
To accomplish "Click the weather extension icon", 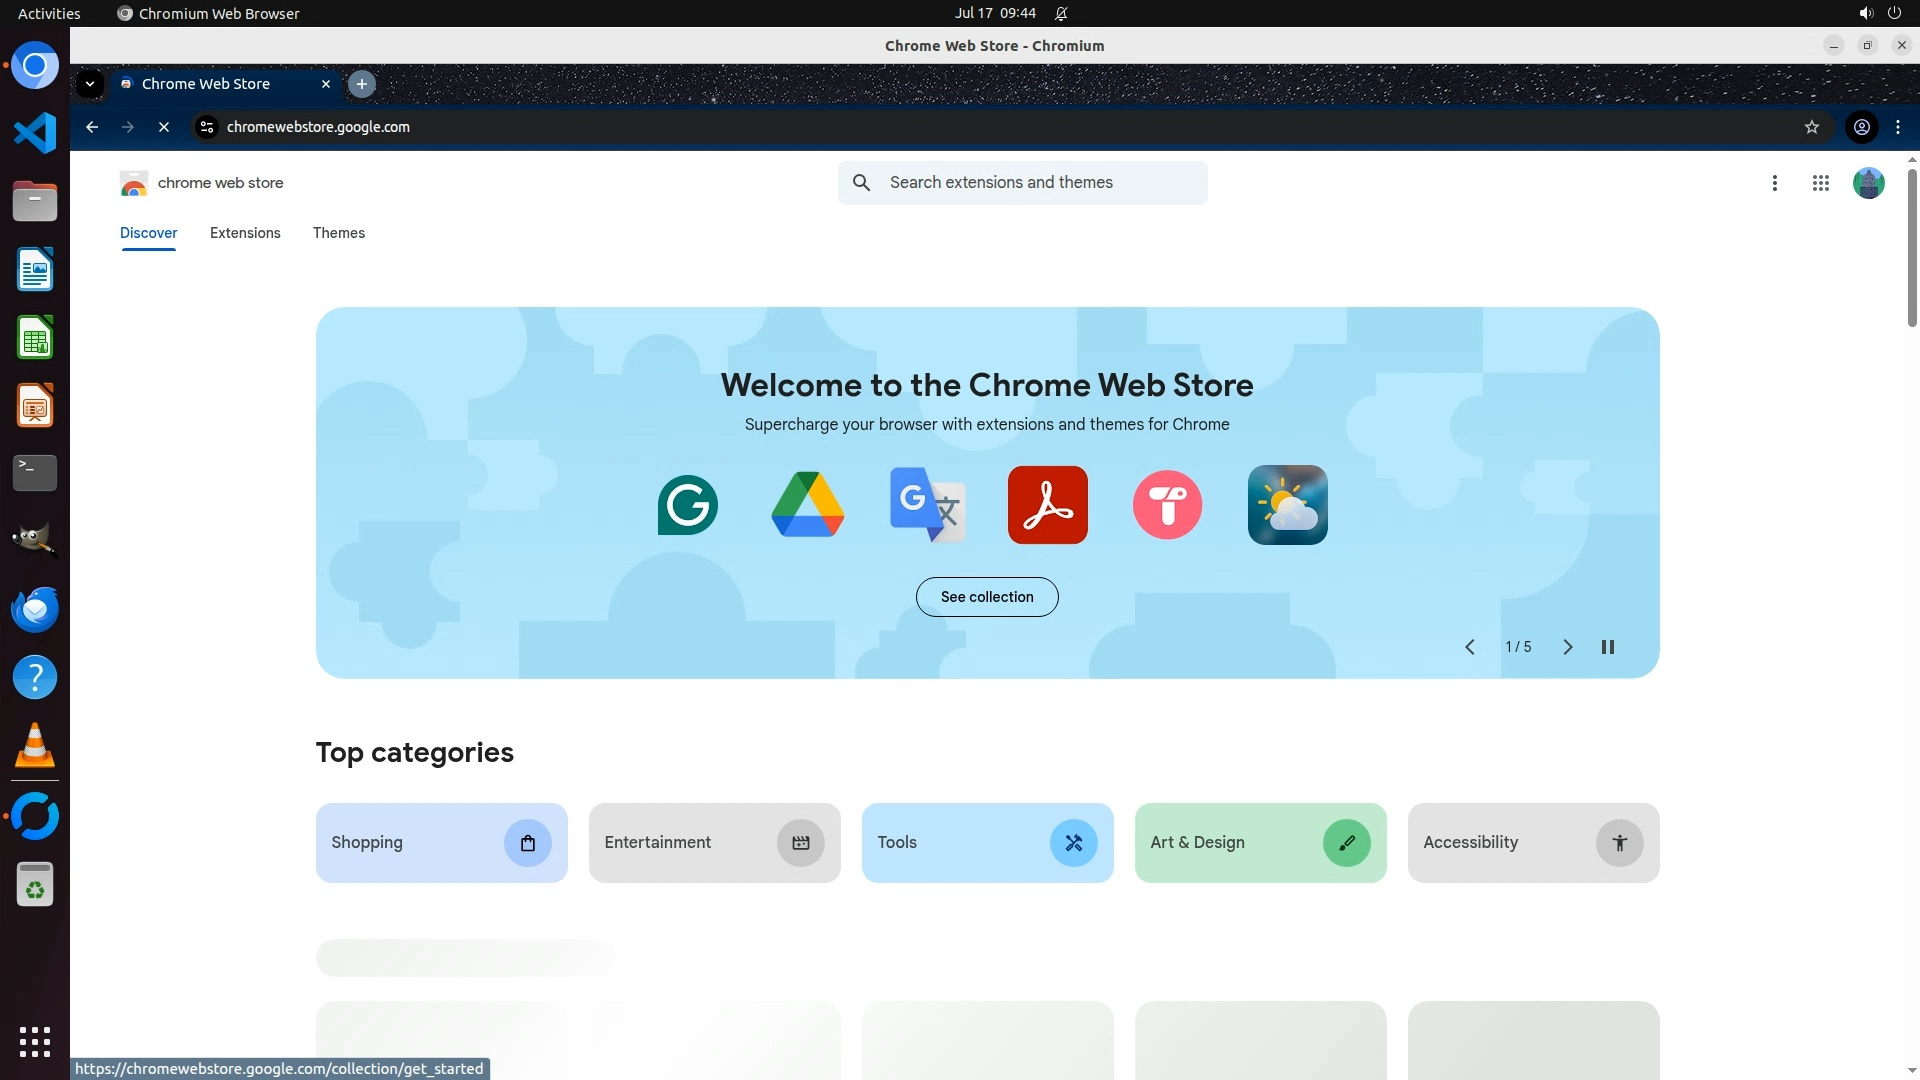I will point(1287,505).
